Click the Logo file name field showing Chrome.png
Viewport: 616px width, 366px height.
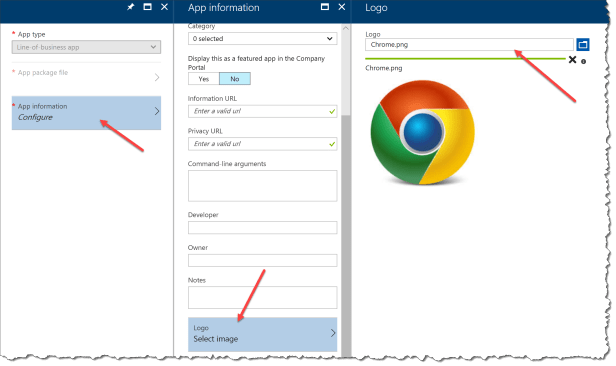pos(469,44)
